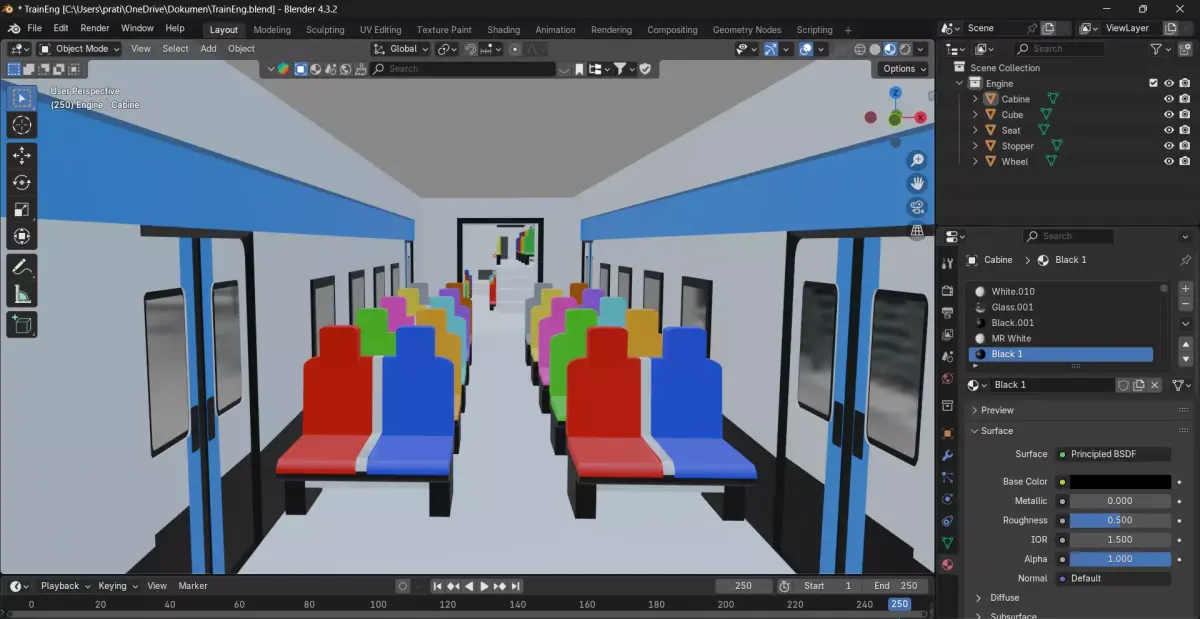Select the Cursor tool in viewport toolbar
The width and height of the screenshot is (1200, 619).
(x=22, y=125)
